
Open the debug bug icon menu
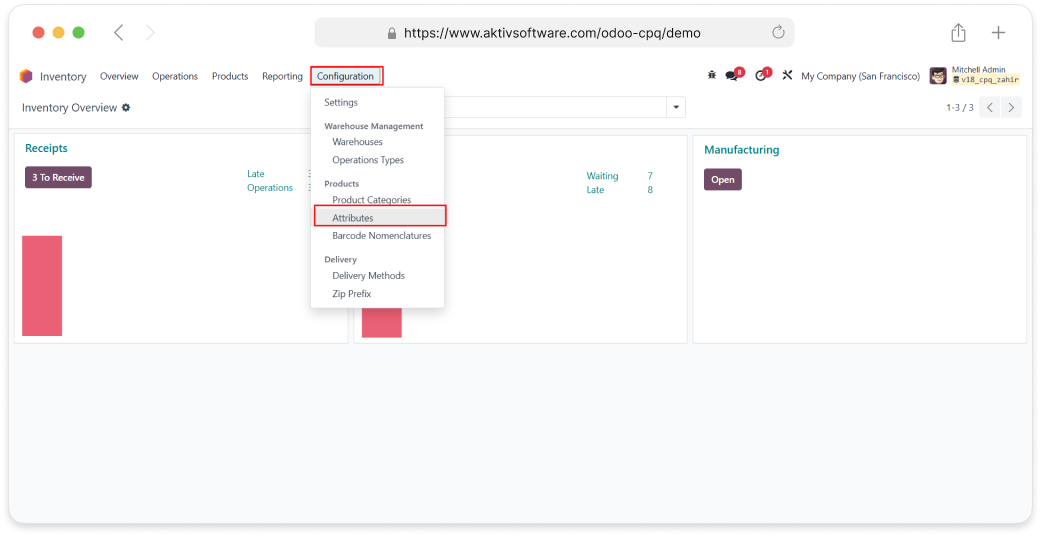point(712,75)
